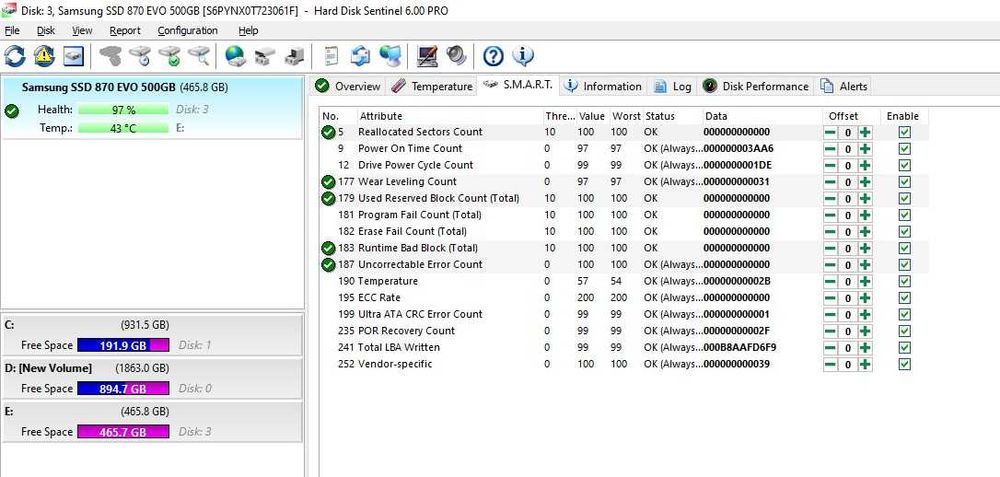Click the speaker sound toolbar icon
This screenshot has width=1000, height=477.
click(x=456, y=56)
